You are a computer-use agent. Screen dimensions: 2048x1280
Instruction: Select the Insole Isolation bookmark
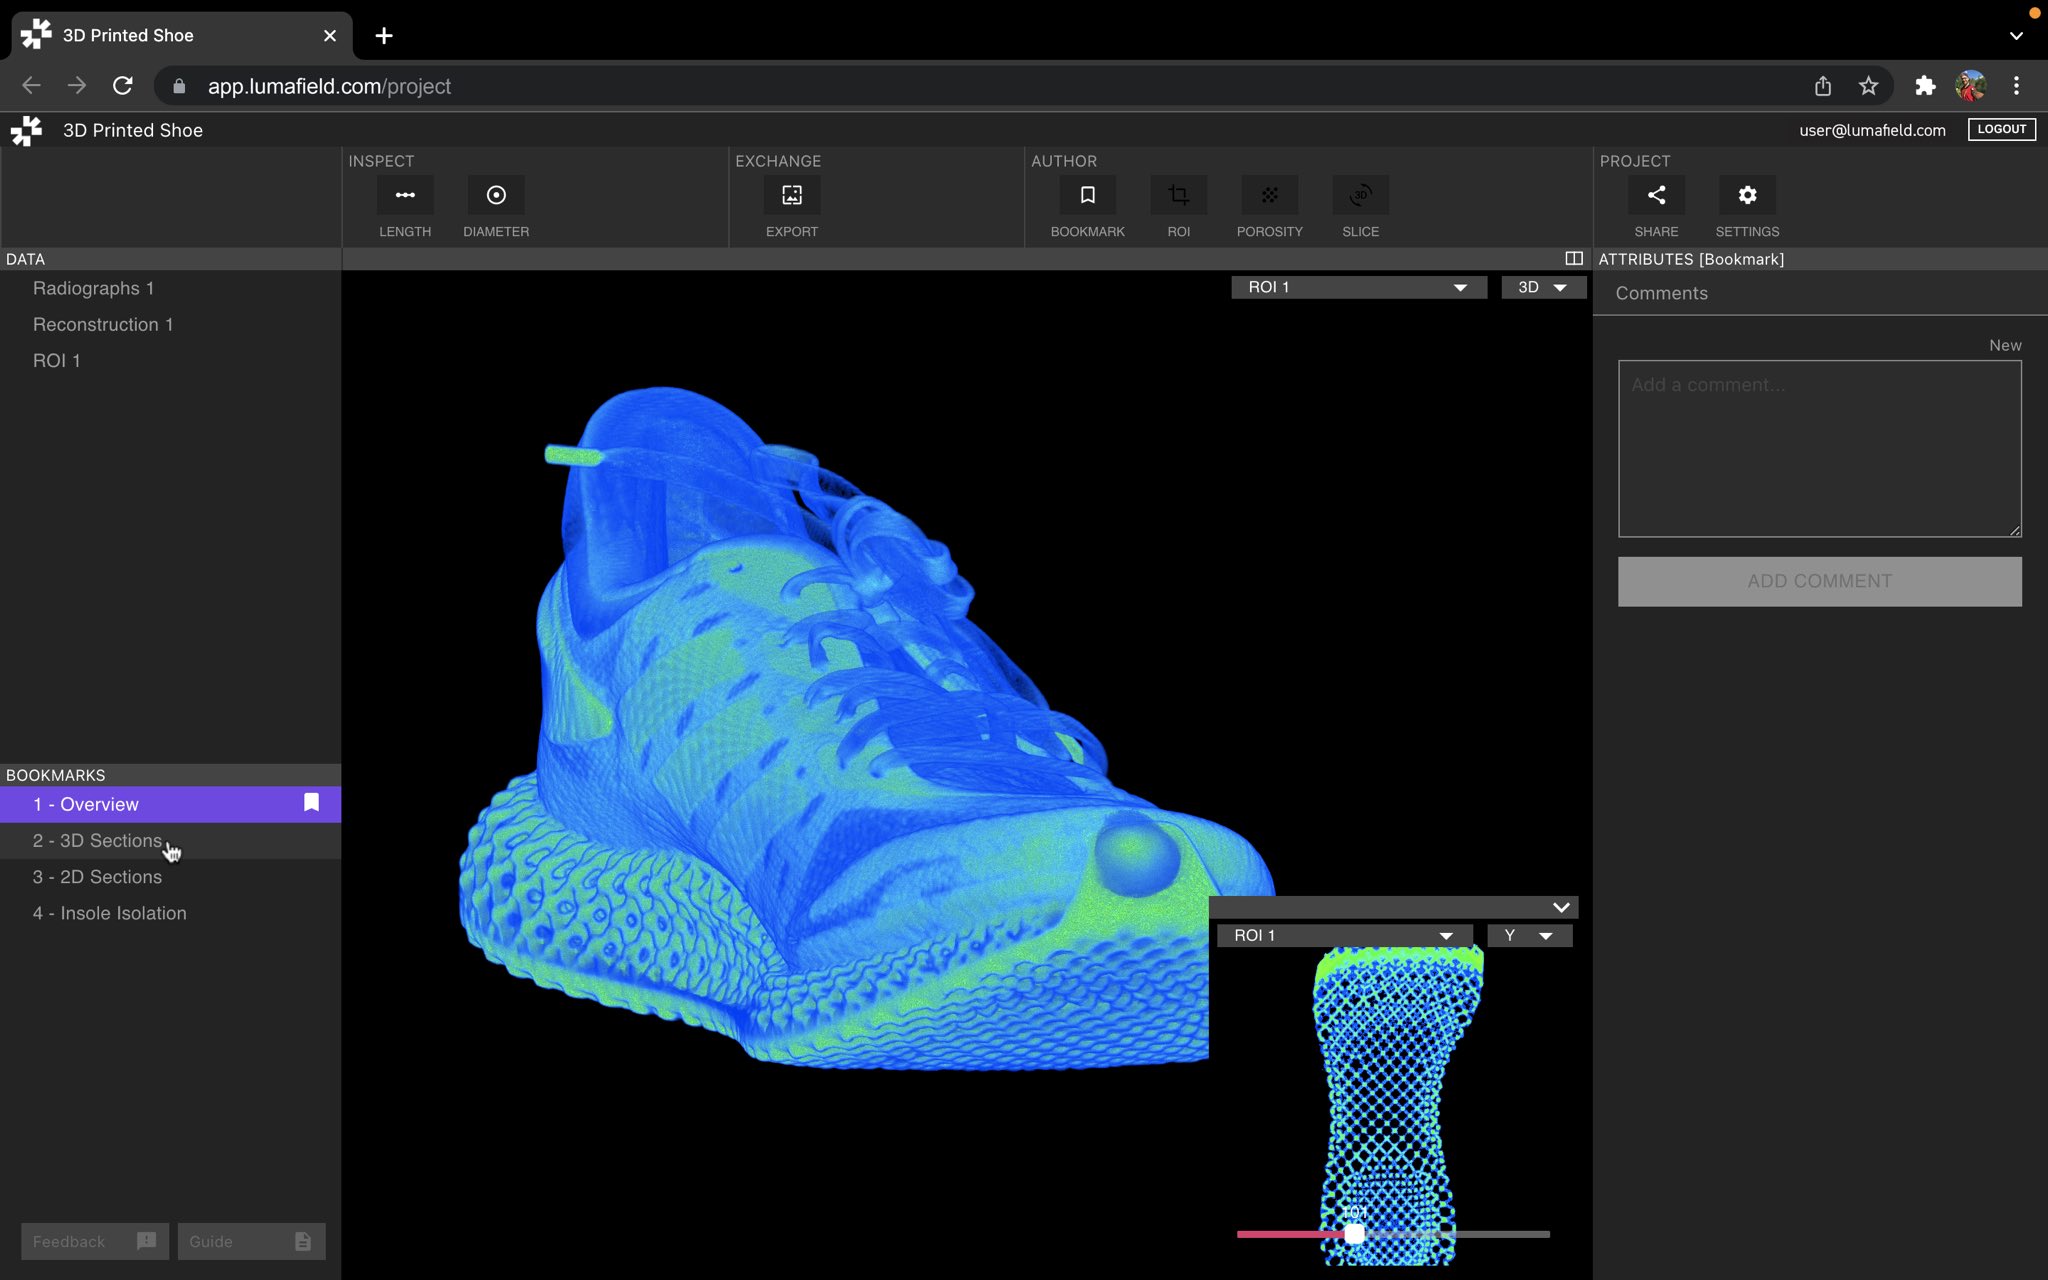[x=109, y=913]
